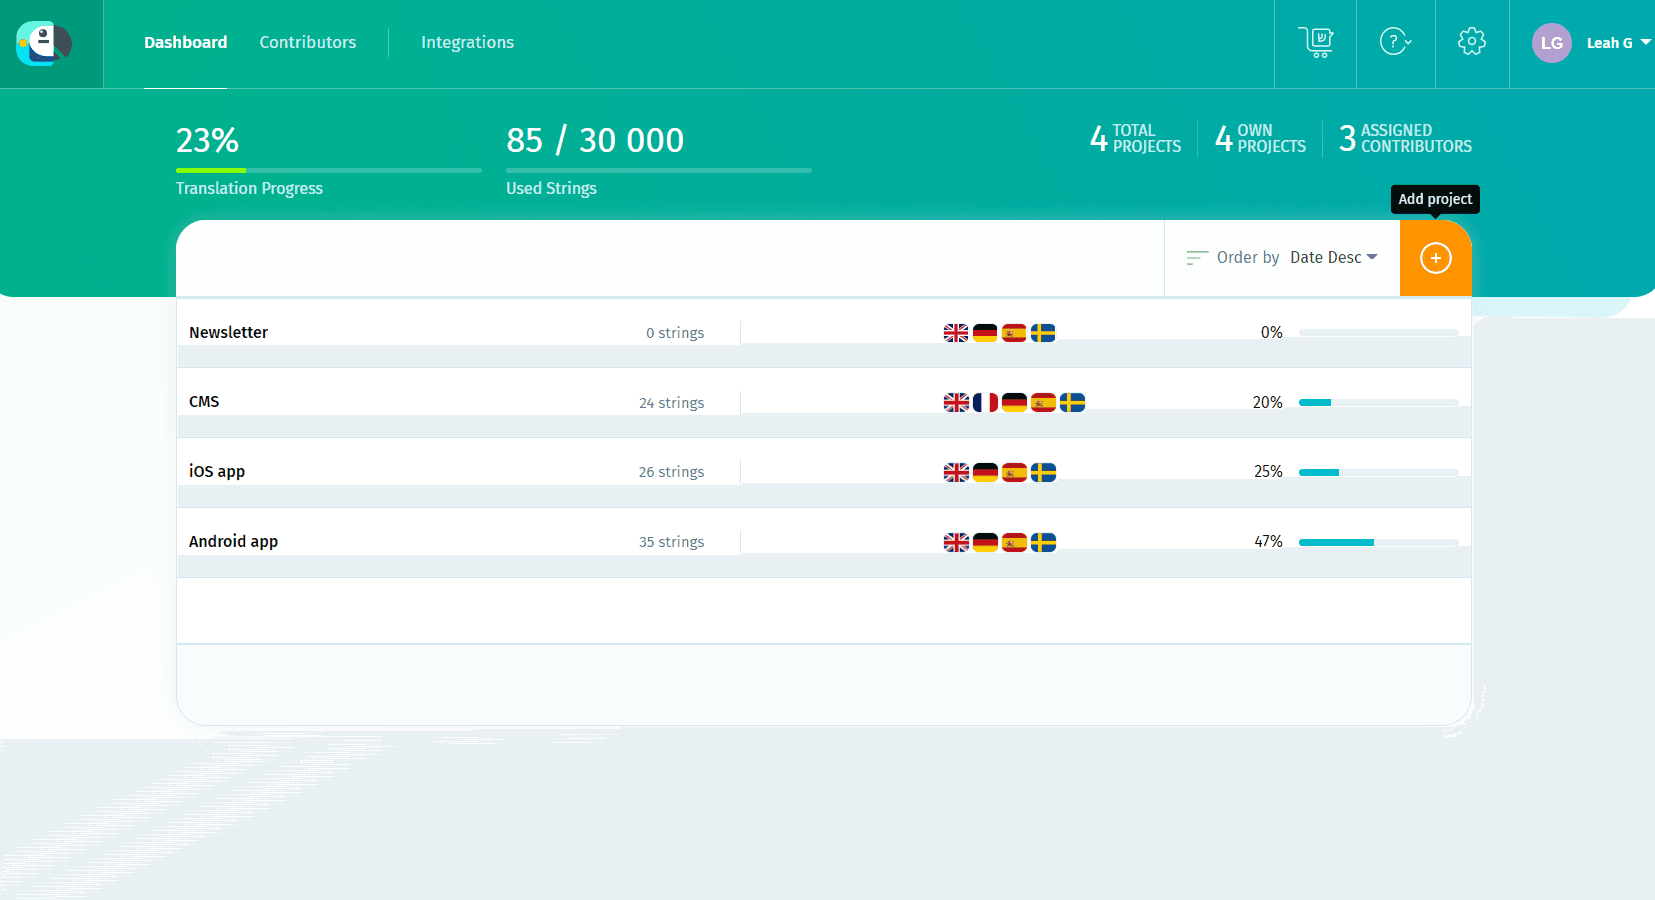Click the Swedish flag in Newsletter row
Image resolution: width=1655 pixels, height=900 pixels.
point(1043,333)
